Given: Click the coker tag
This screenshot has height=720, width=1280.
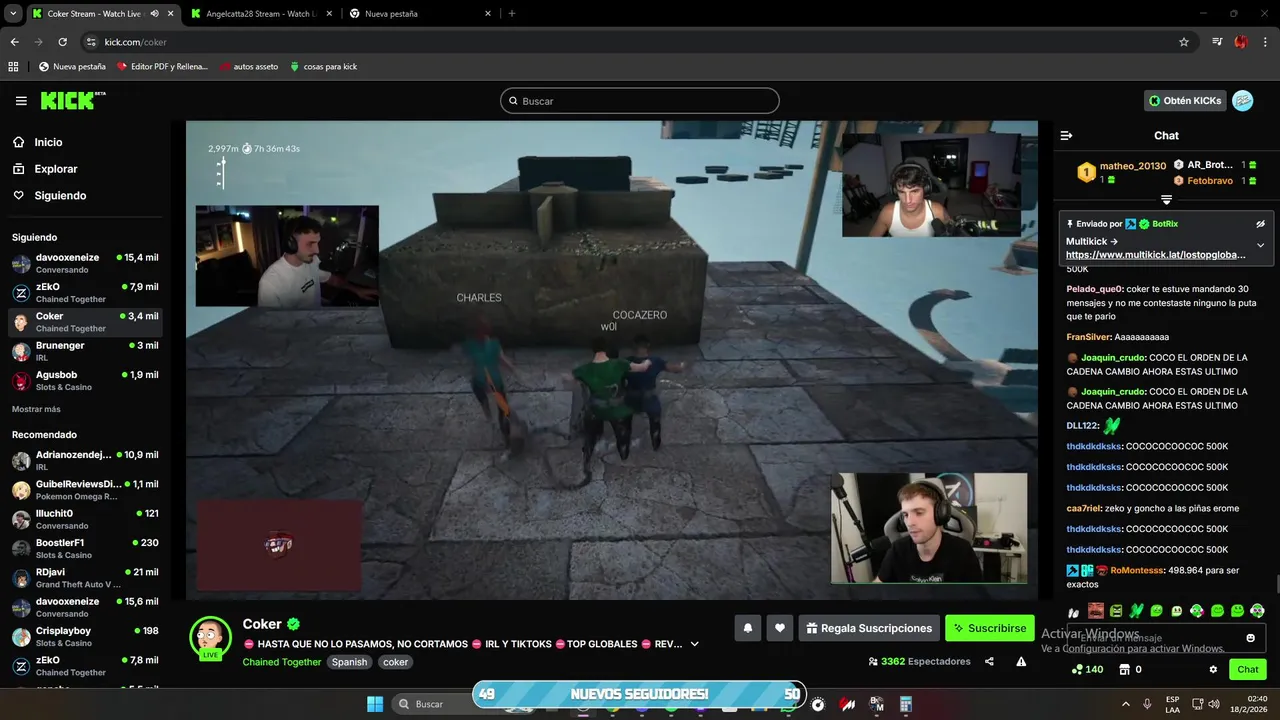Looking at the screenshot, I should tap(395, 662).
